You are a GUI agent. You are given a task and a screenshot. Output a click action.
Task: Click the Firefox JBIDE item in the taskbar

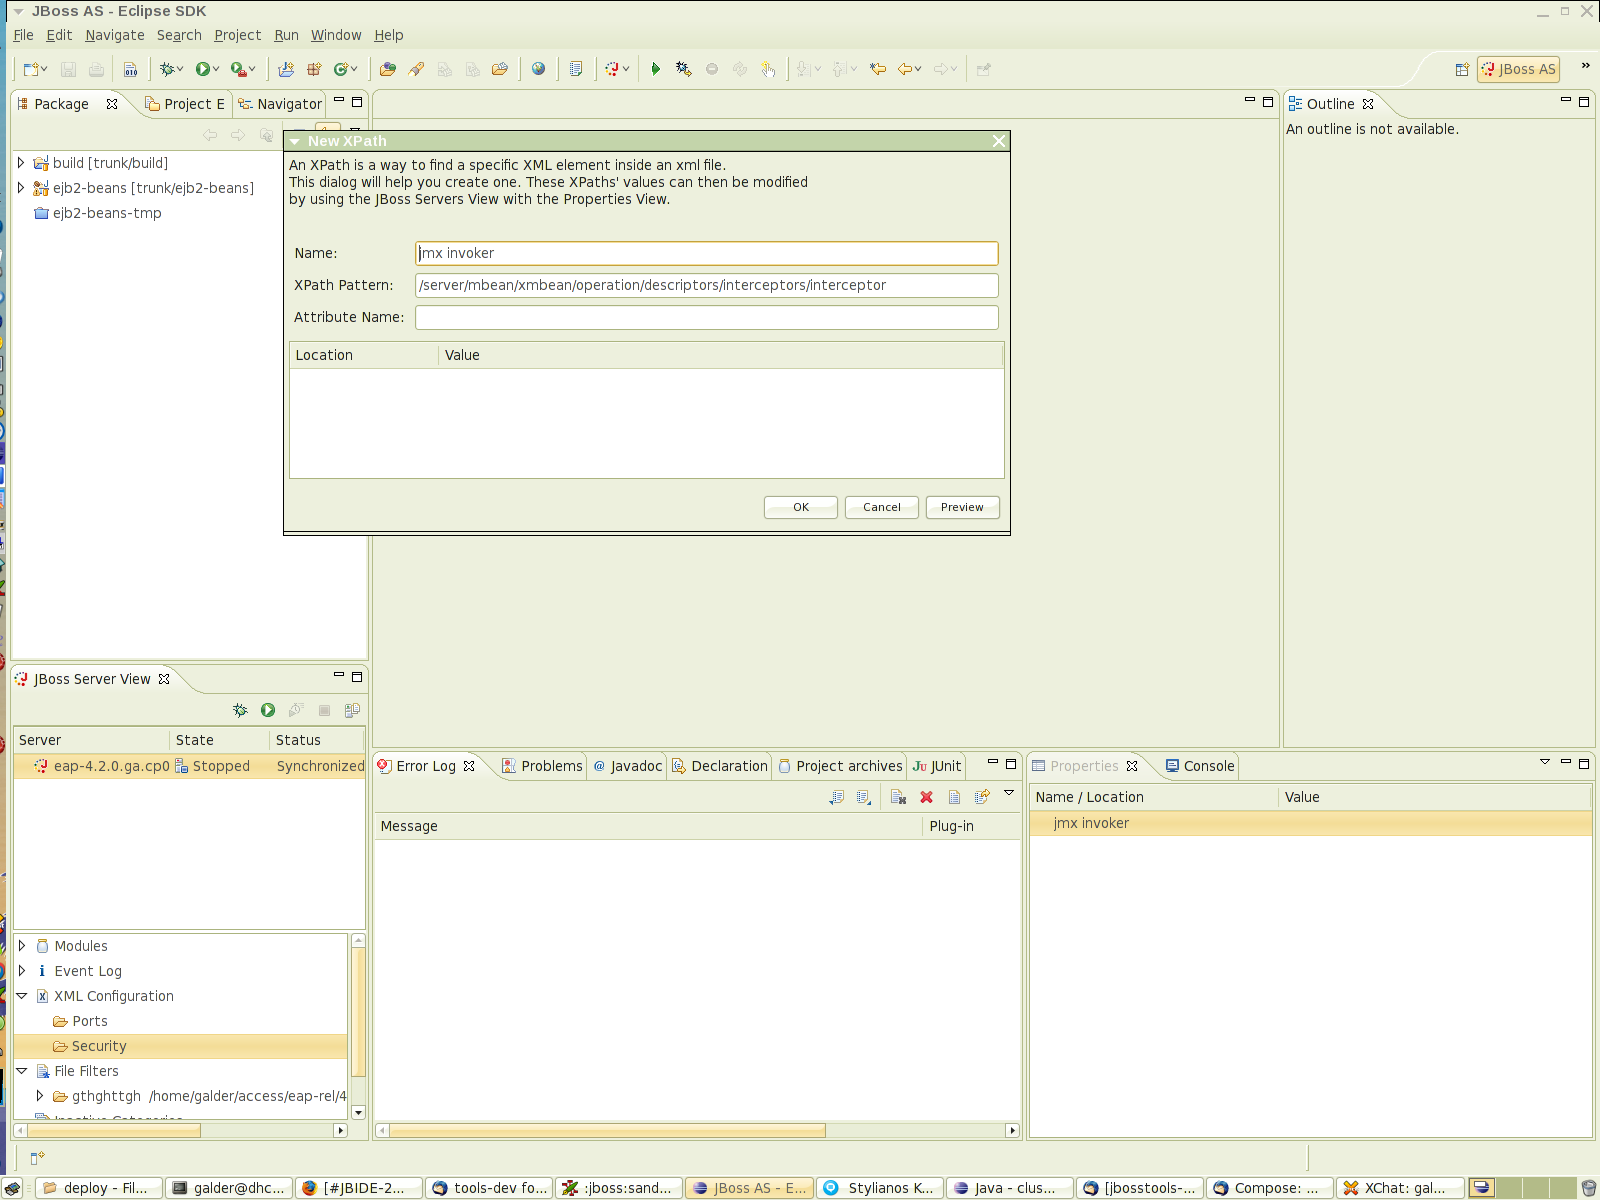356,1188
